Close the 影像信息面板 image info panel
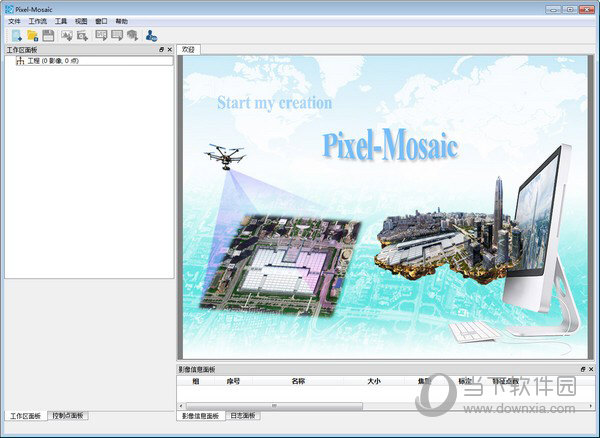 (591, 369)
